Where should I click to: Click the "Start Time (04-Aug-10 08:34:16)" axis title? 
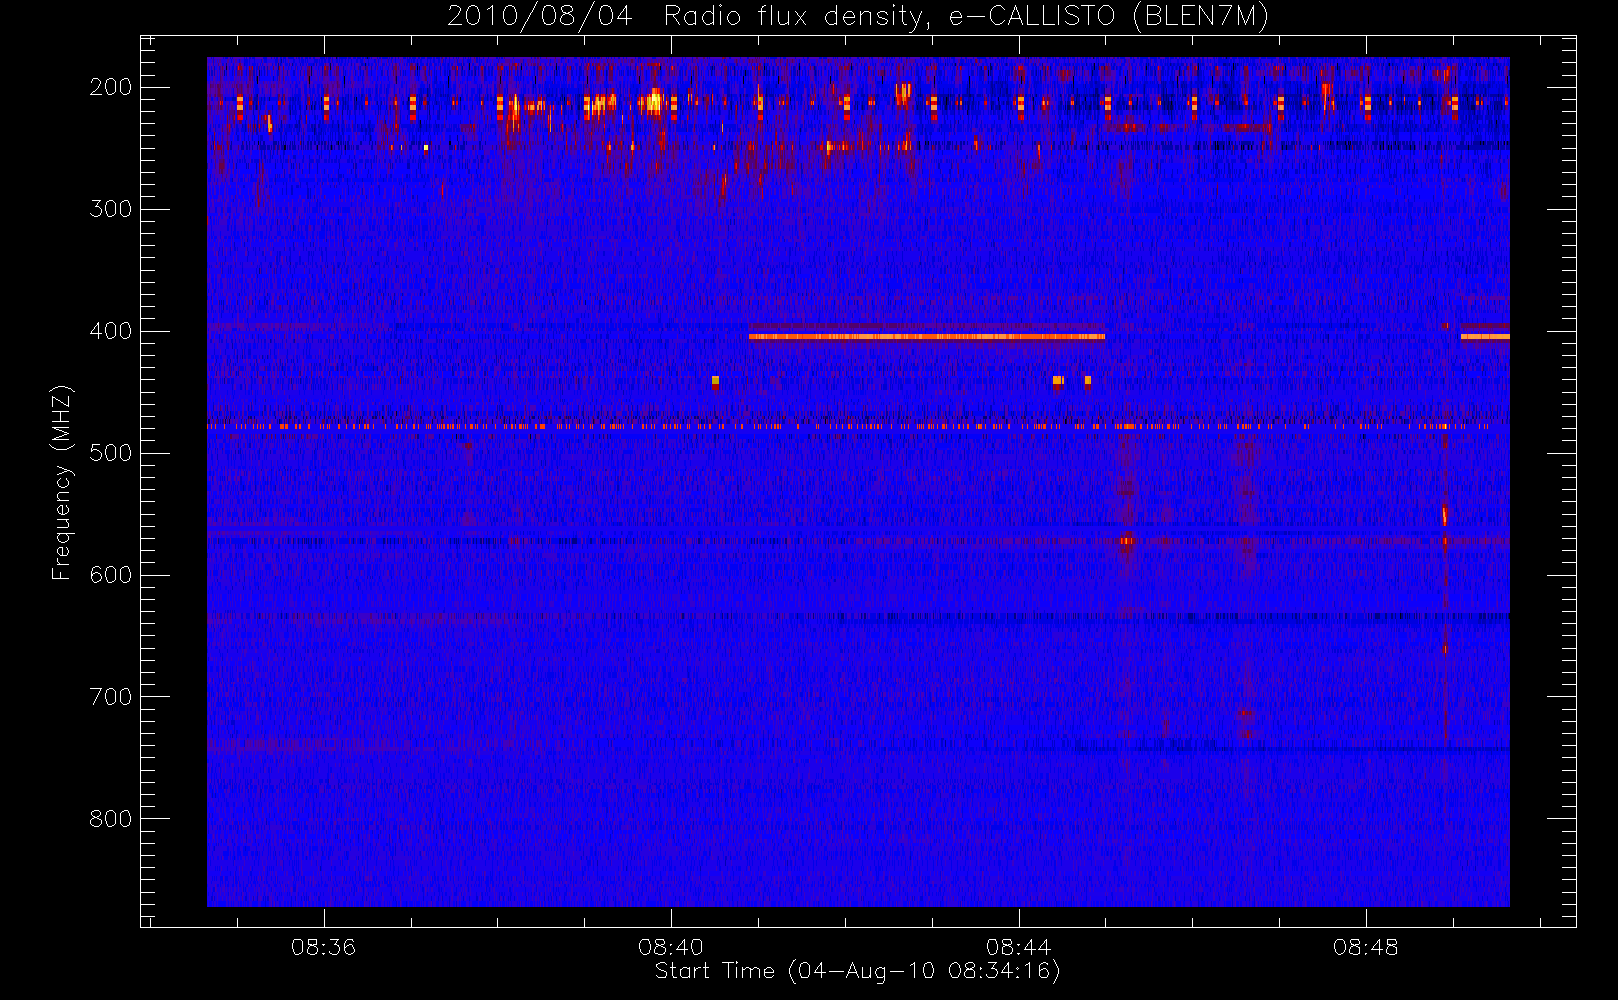point(858,971)
